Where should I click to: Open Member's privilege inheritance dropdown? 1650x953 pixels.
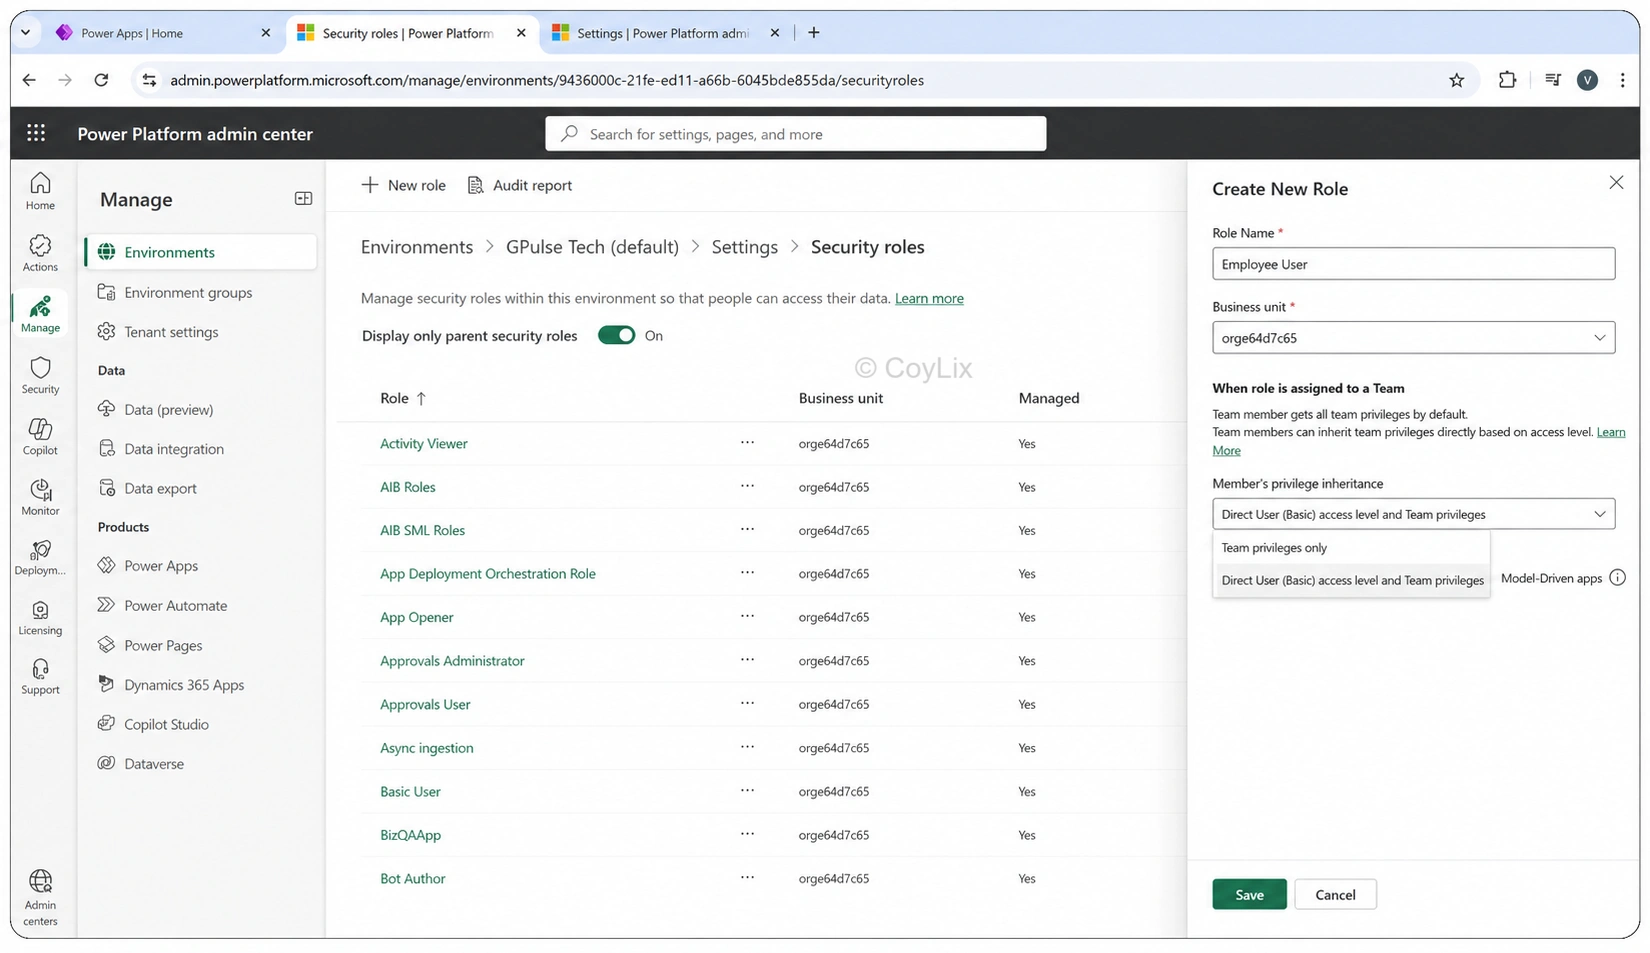click(x=1413, y=514)
